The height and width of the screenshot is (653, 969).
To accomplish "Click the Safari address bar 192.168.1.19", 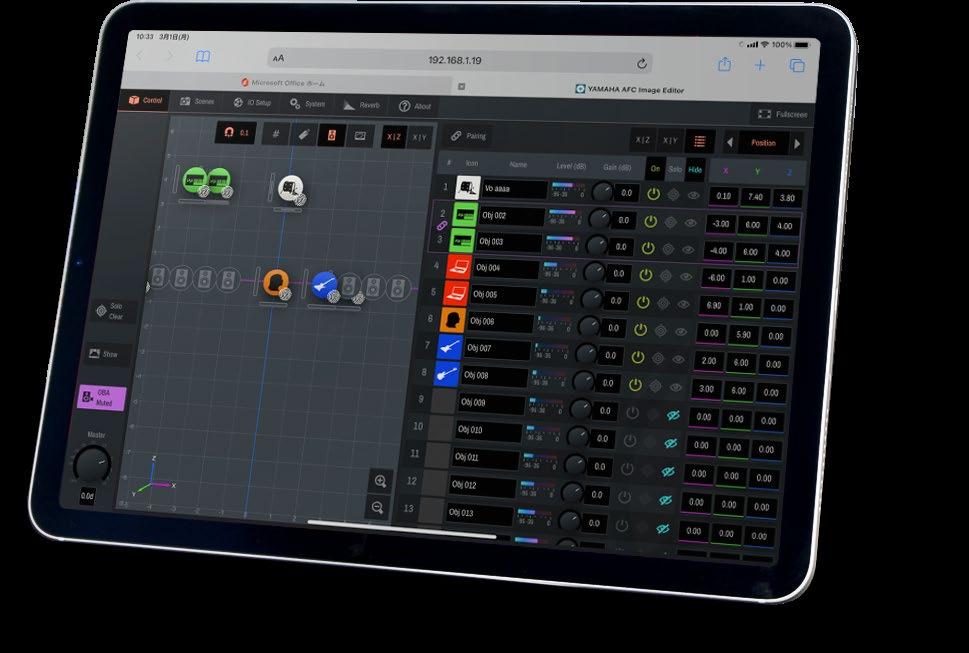I will click(x=460, y=61).
